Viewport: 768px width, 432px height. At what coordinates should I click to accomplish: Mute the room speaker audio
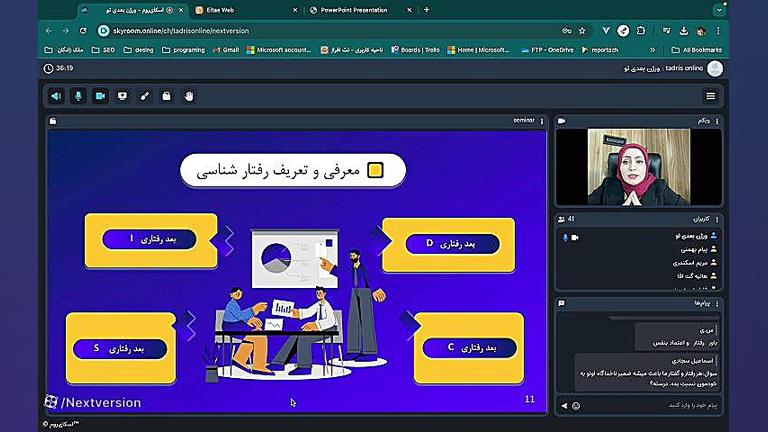[x=56, y=96]
